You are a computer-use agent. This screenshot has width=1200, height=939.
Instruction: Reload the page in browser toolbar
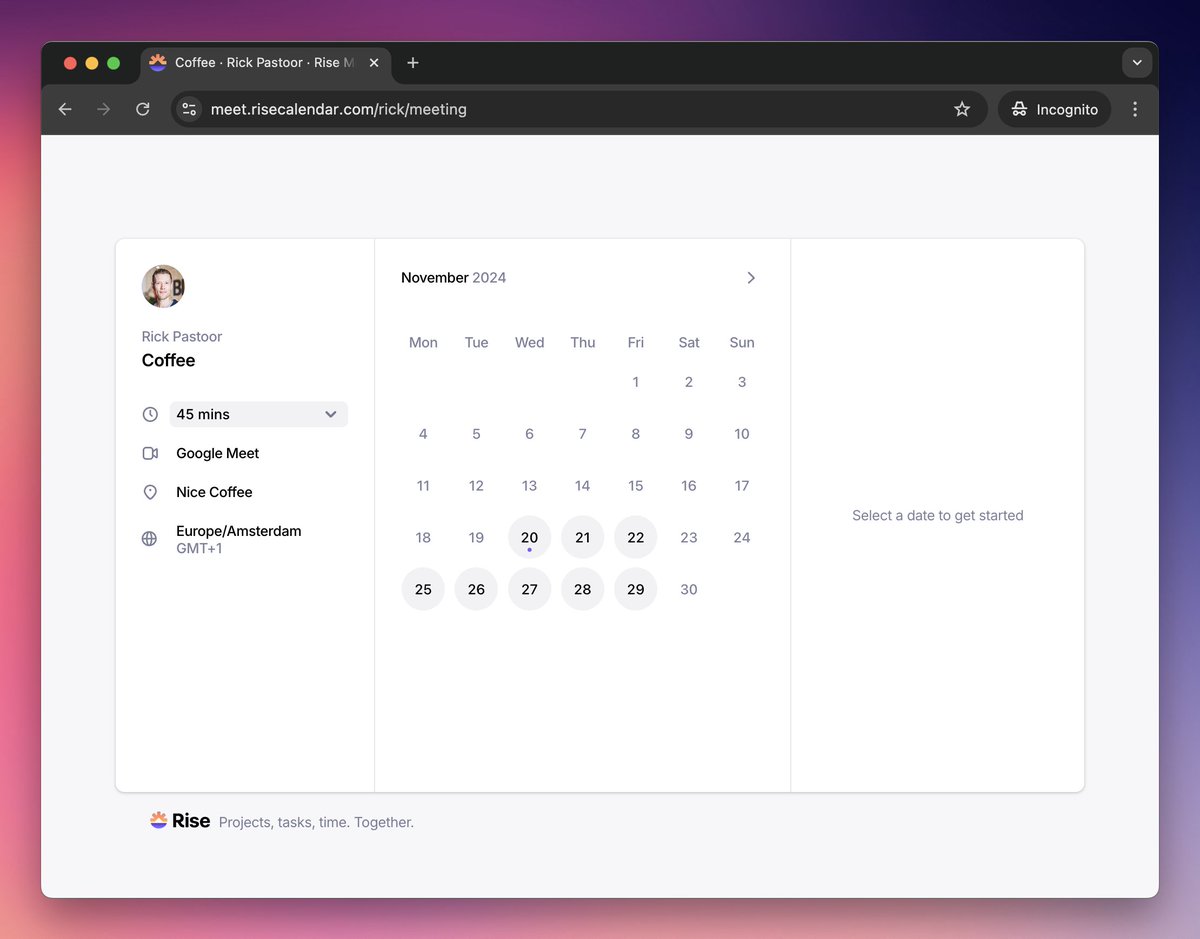coord(143,109)
